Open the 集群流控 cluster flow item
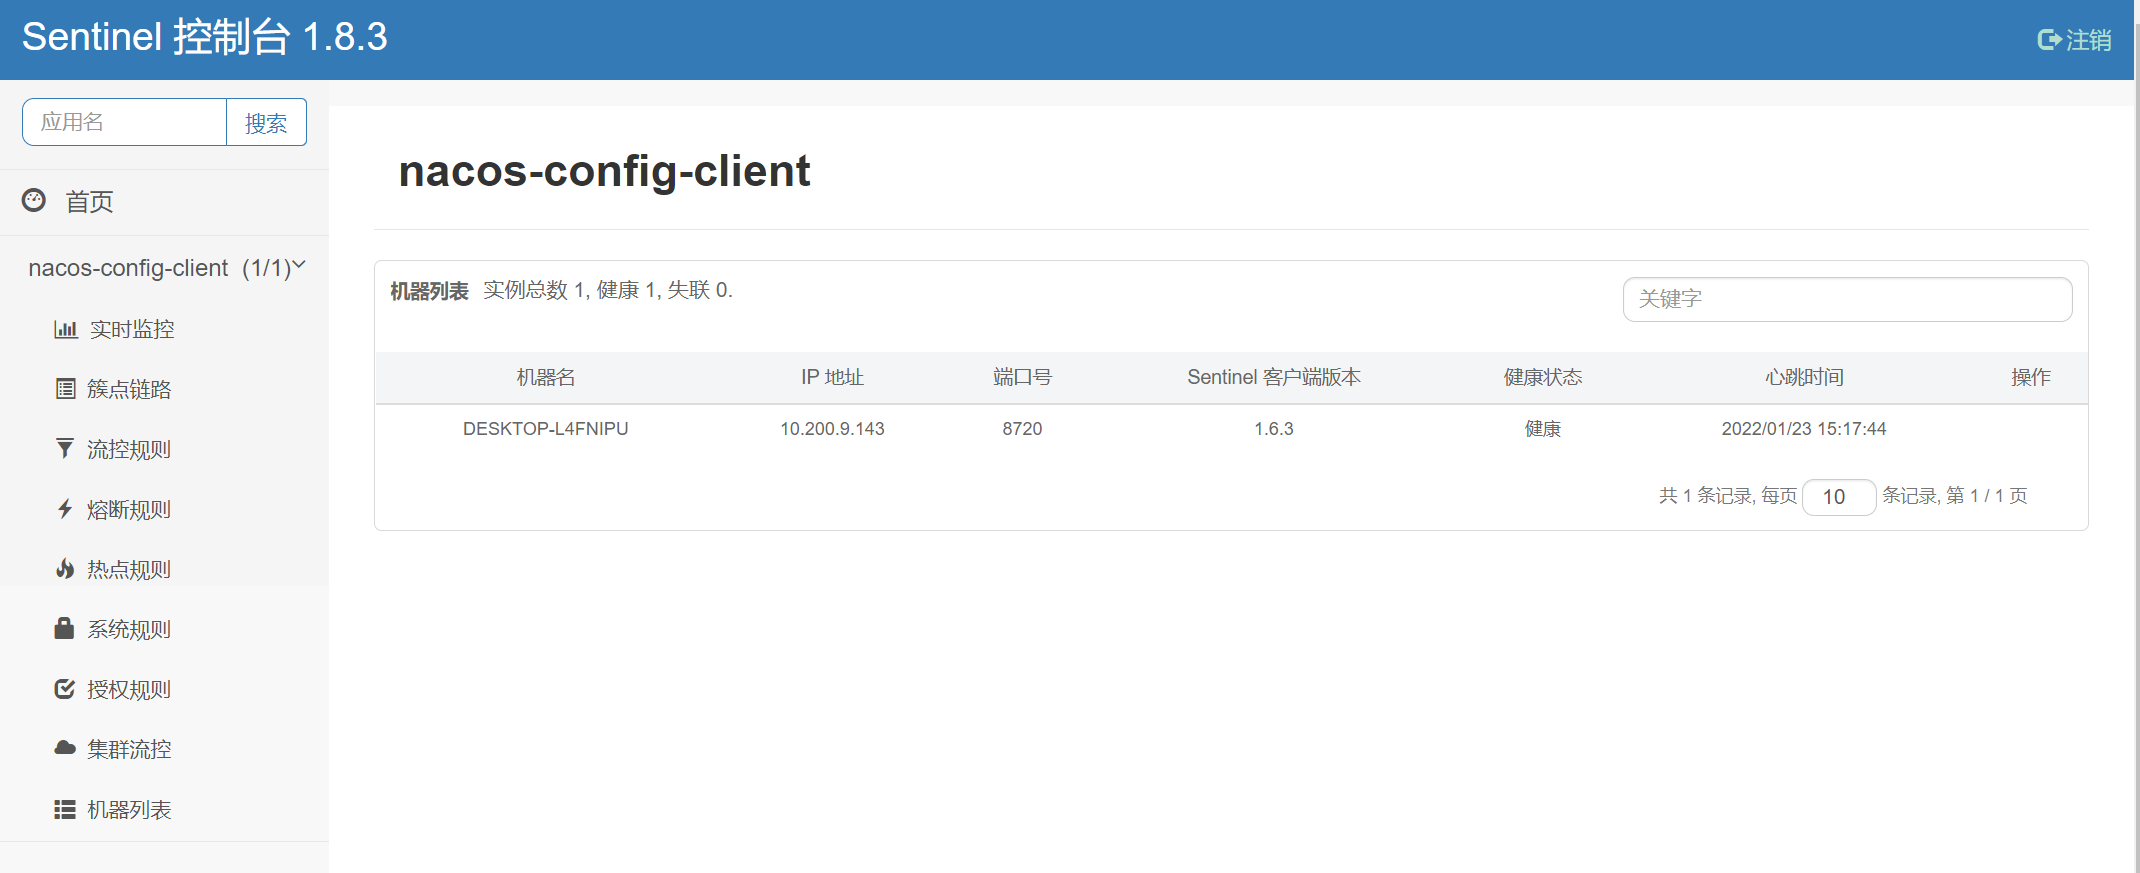2140x873 pixels. click(129, 749)
